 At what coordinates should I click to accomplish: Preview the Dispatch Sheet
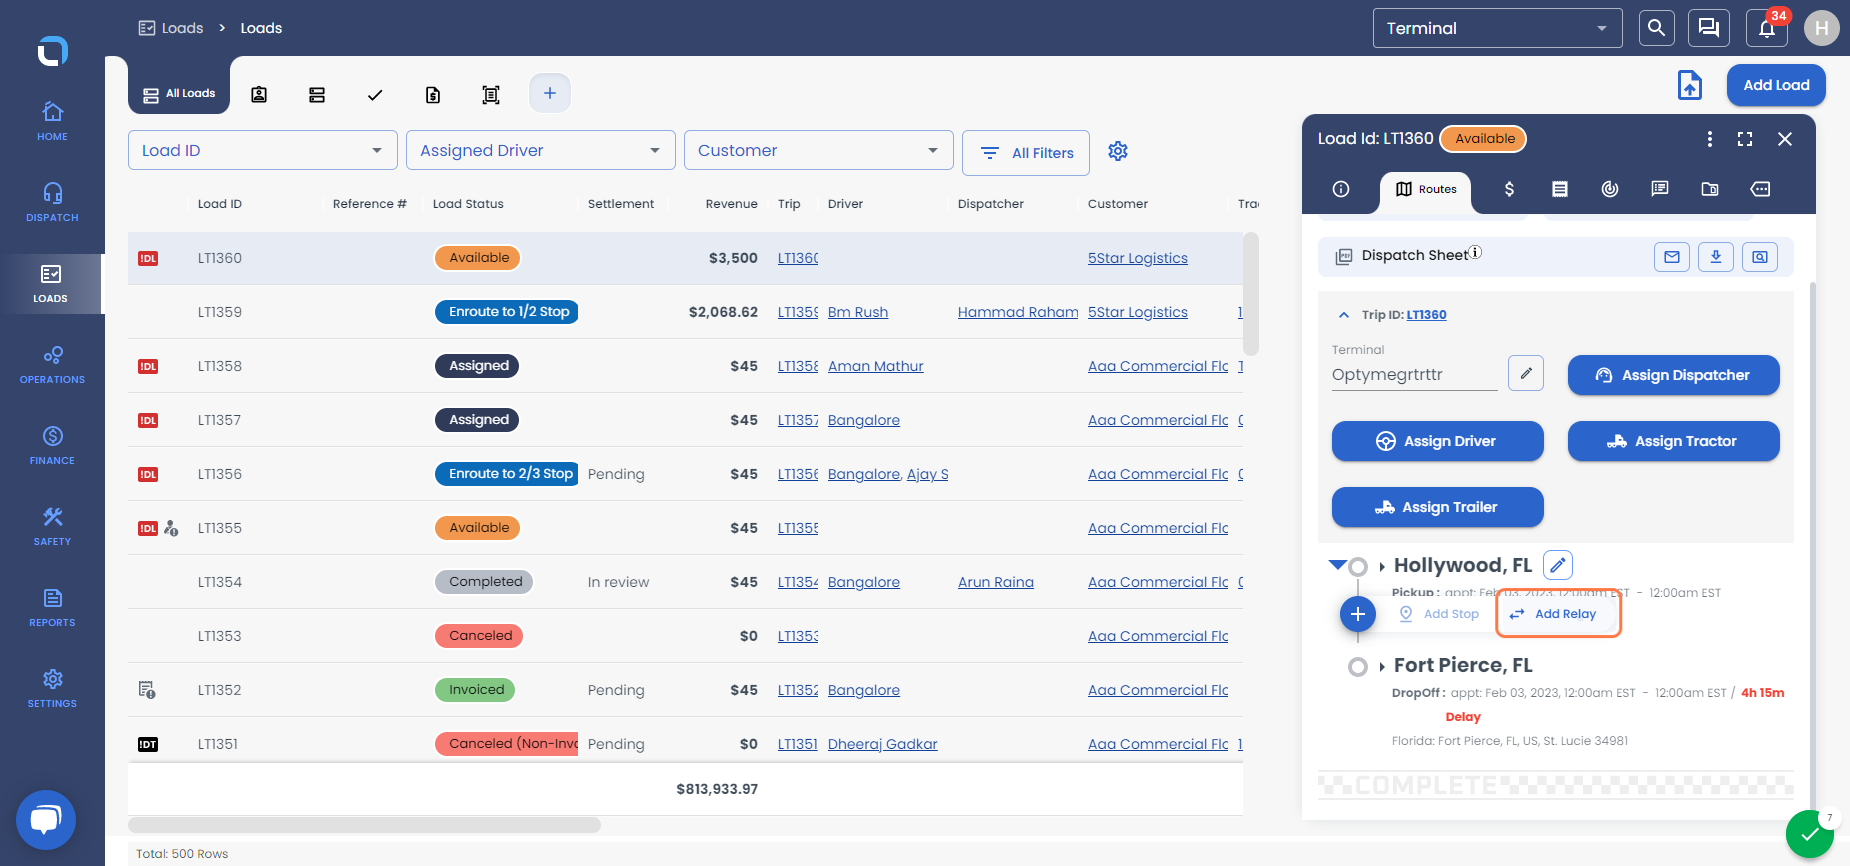coord(1760,257)
